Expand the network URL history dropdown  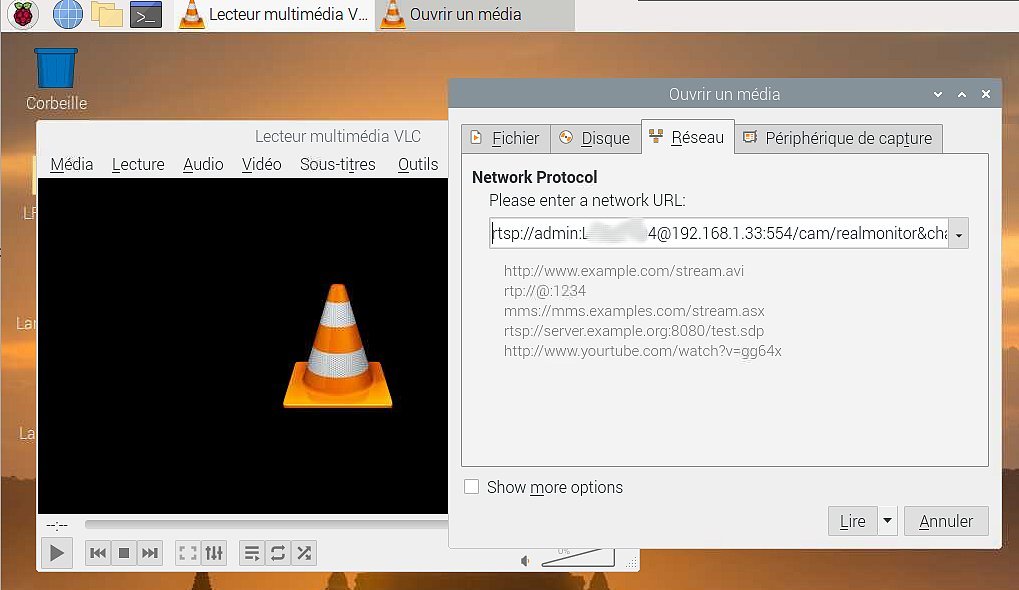pos(959,234)
